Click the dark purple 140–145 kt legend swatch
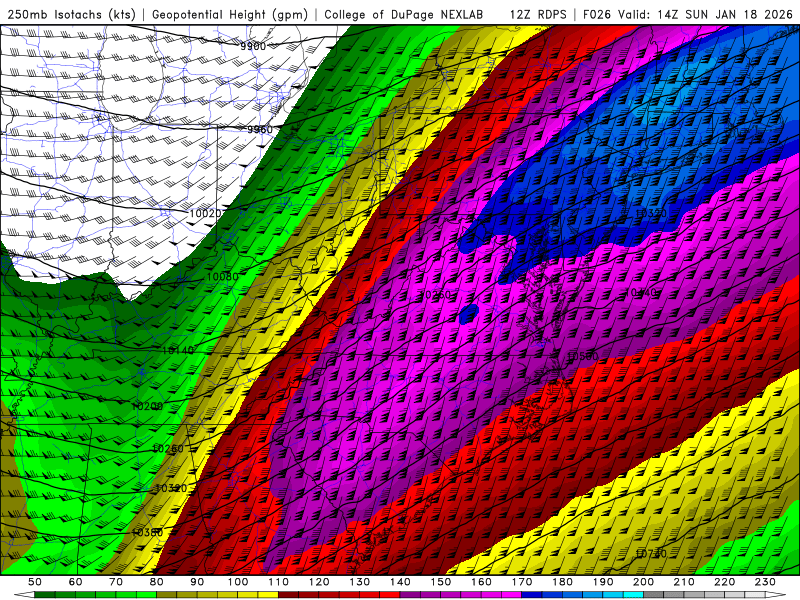 (410, 595)
